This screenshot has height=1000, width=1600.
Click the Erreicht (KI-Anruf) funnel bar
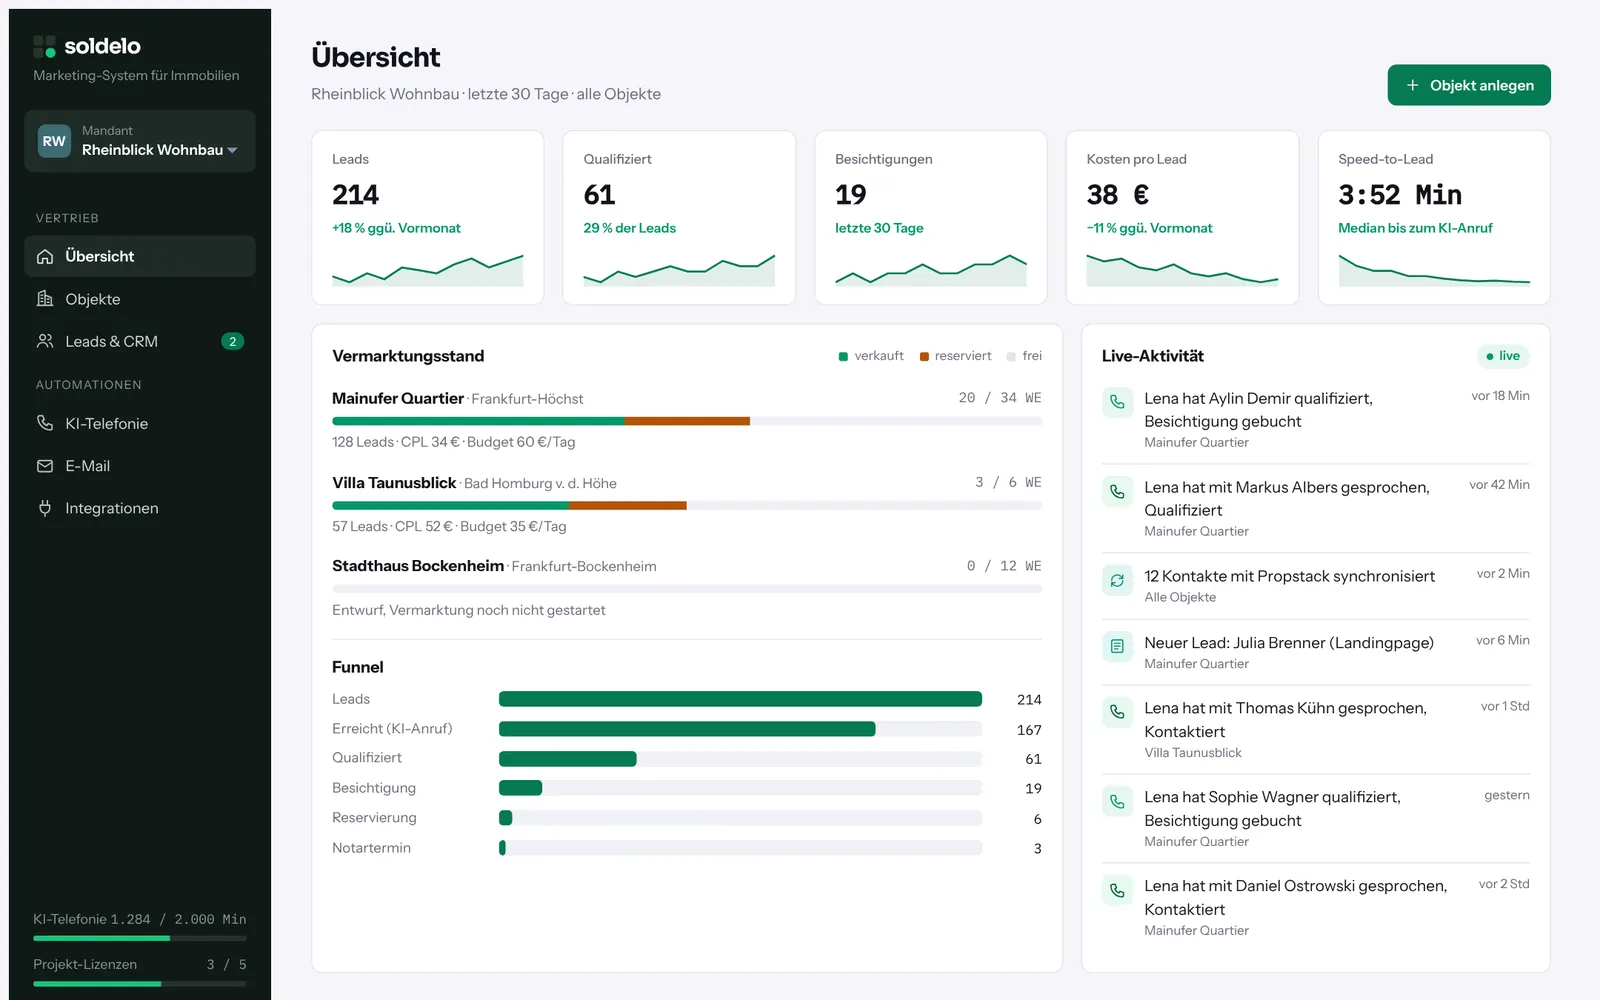[740, 729]
